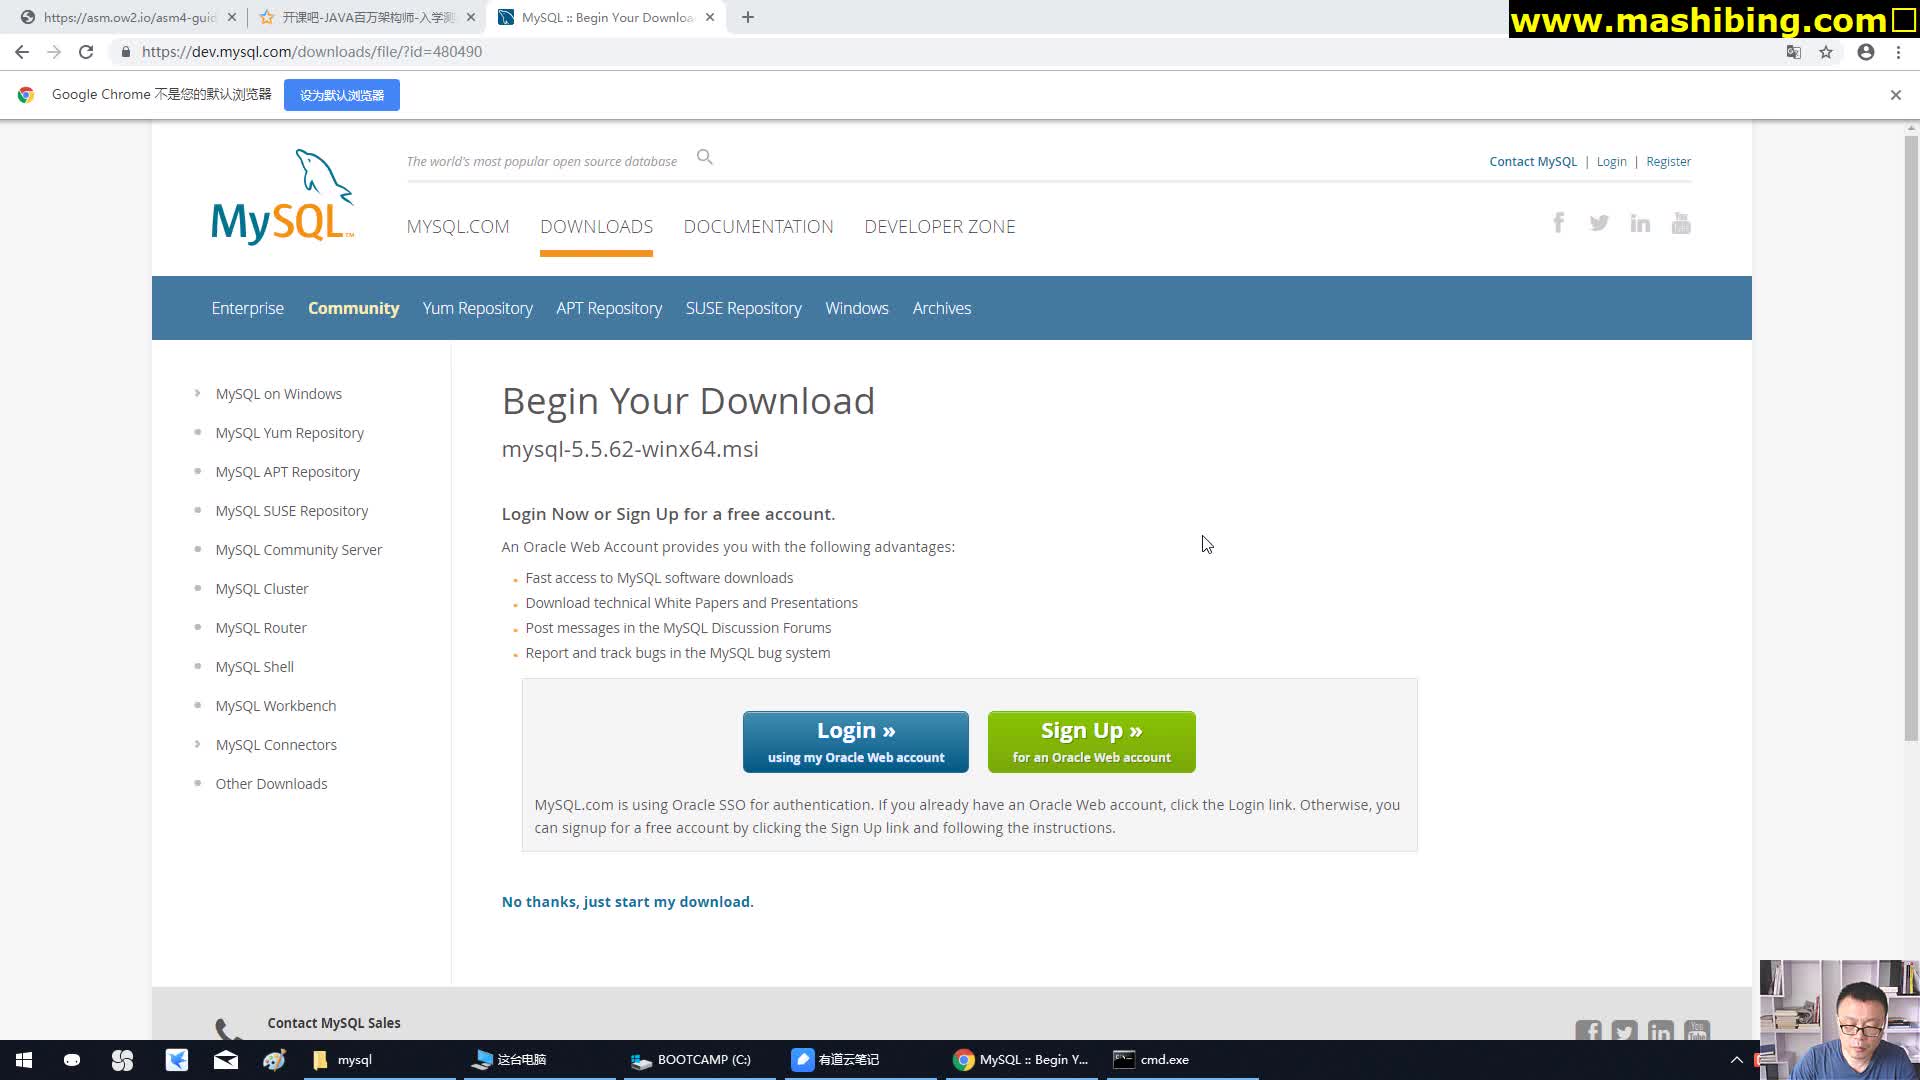Viewport: 1920px width, 1080px height.
Task: Select the Community tab
Action: click(353, 307)
